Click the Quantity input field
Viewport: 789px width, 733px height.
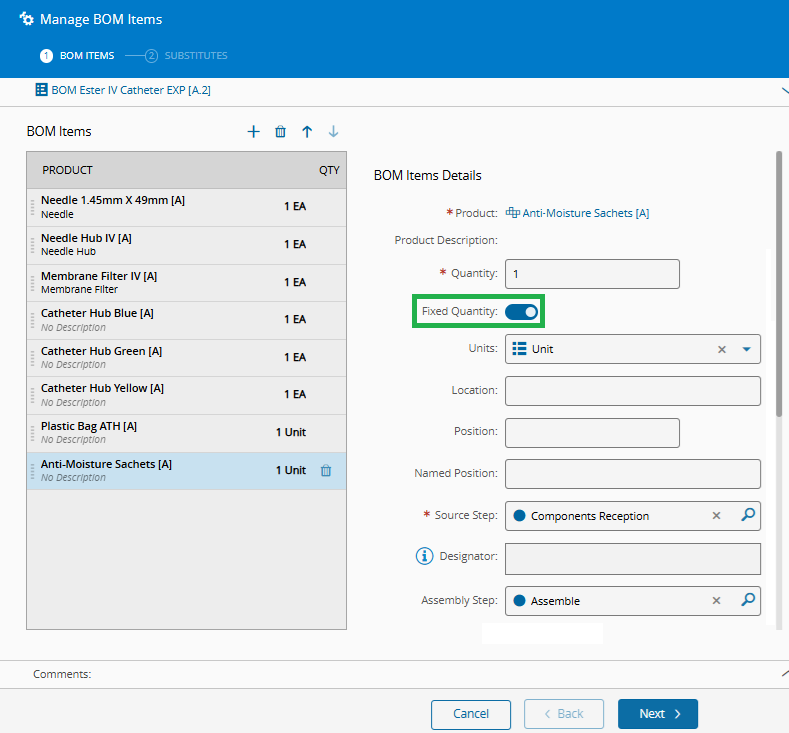coord(592,274)
